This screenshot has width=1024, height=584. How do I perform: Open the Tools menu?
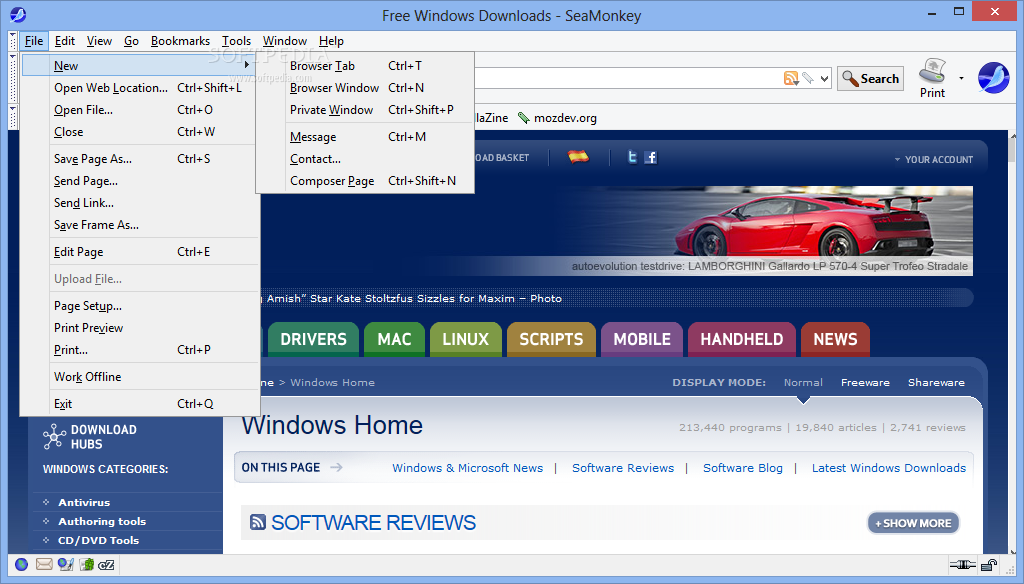coord(236,41)
